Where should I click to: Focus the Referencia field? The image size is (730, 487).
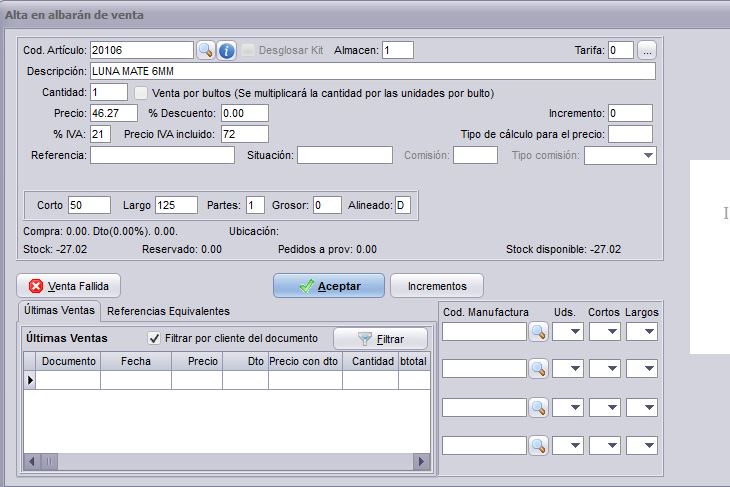click(162, 155)
